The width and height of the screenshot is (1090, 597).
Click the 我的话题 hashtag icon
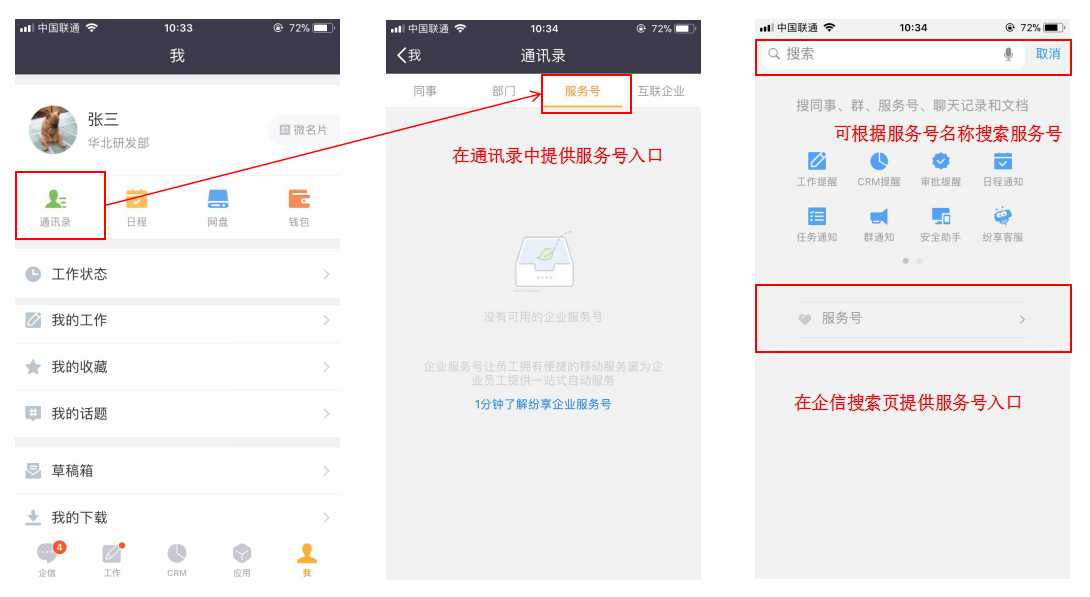[x=33, y=414]
